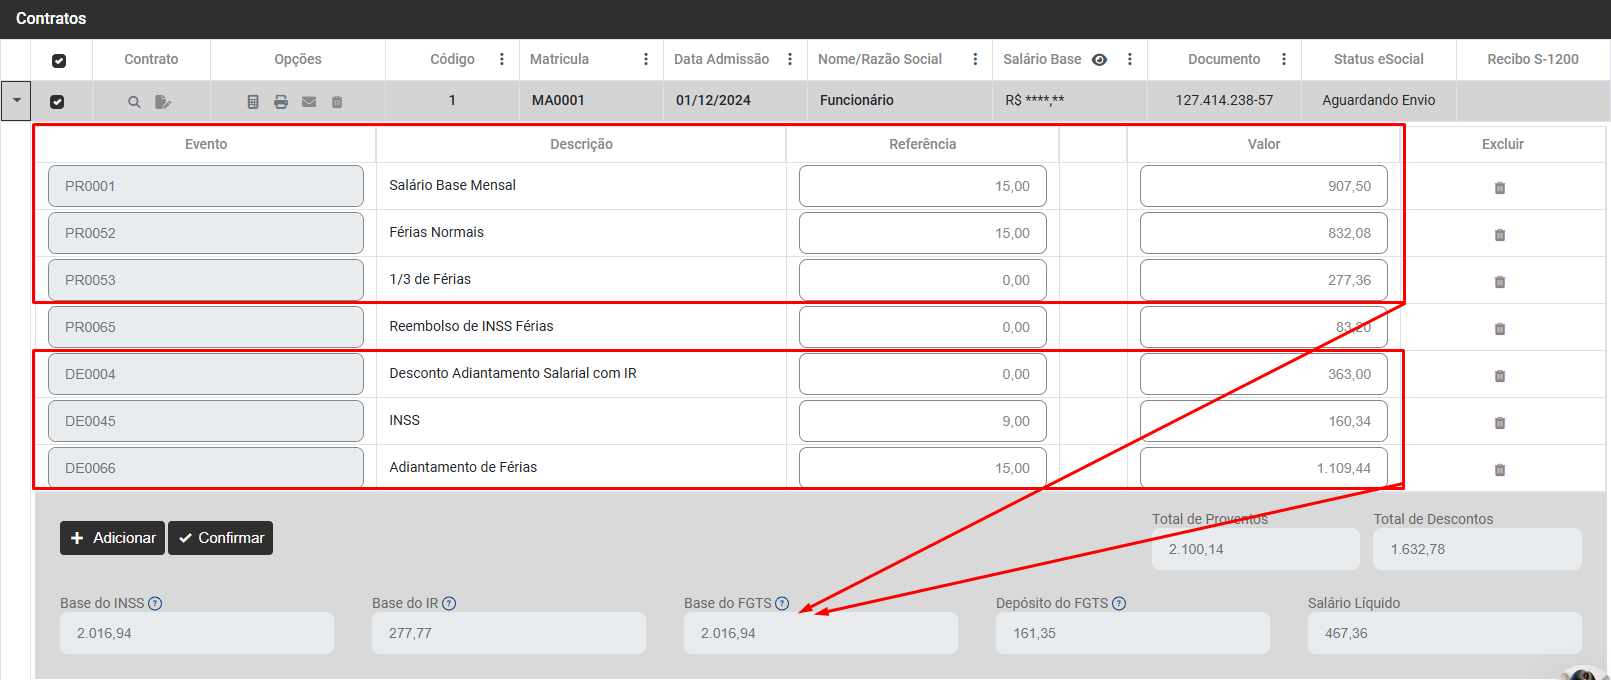Click the Confirmar button
Viewport: 1611px width, 680px height.
pyautogui.click(x=221, y=538)
